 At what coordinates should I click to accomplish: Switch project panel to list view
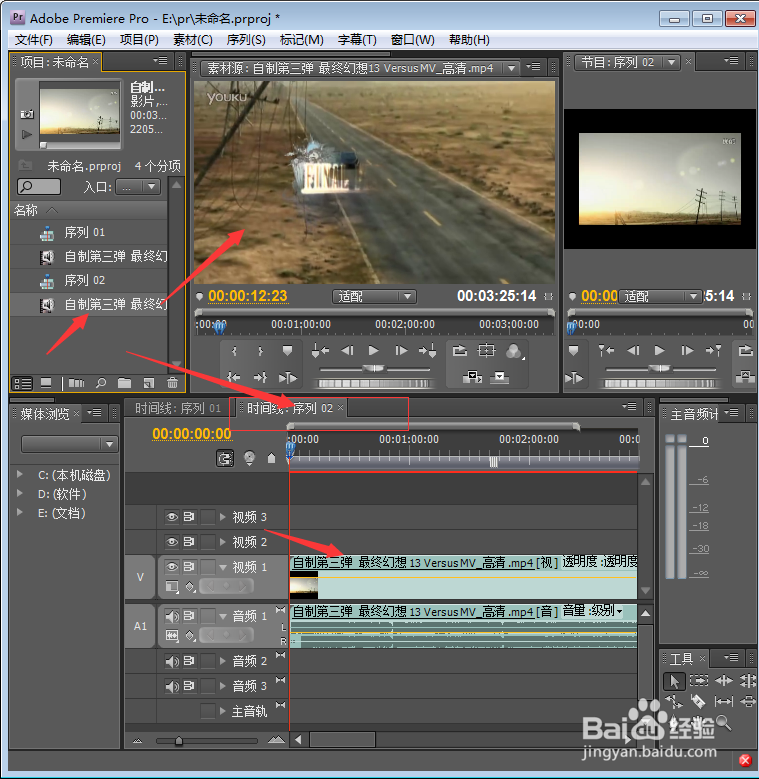tap(22, 384)
